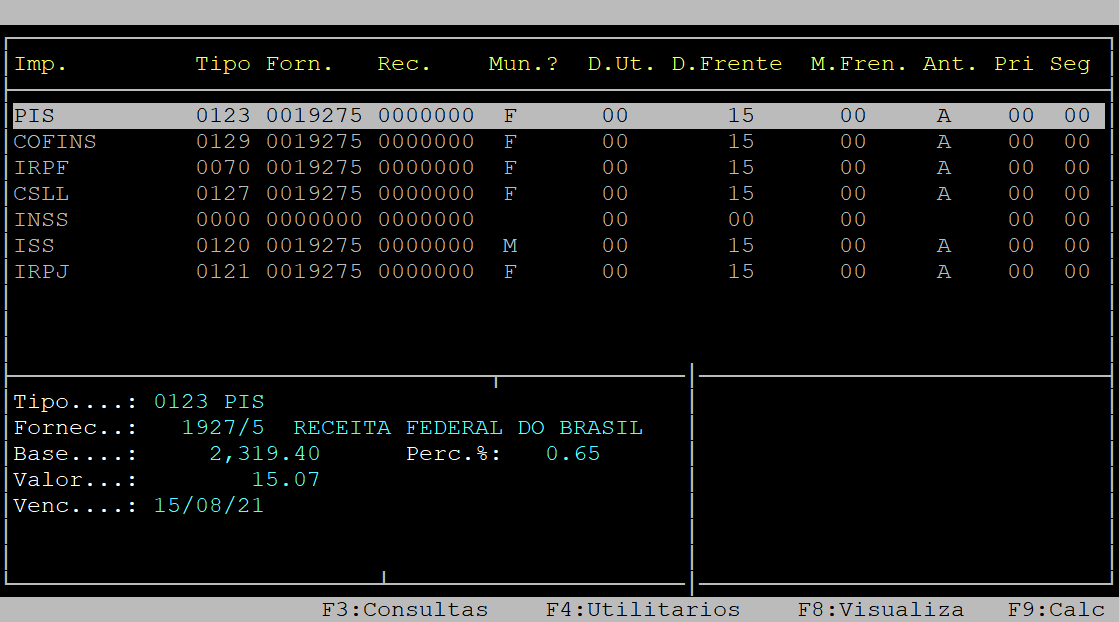The width and height of the screenshot is (1119, 622).
Task: Select the CSLL tax row
Action: coord(41,194)
